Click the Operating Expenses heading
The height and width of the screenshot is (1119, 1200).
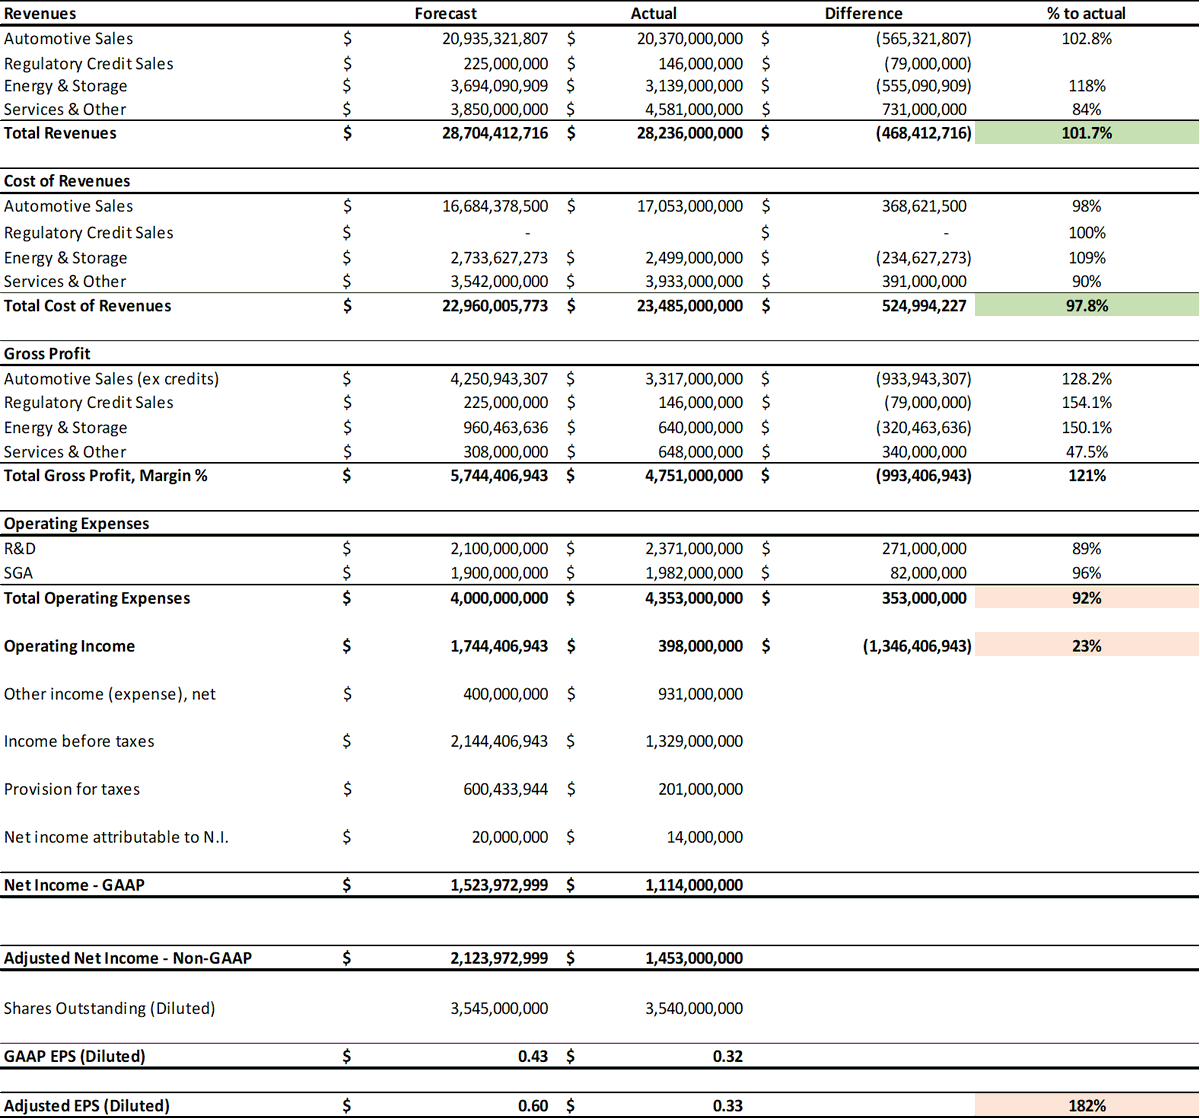click(76, 524)
